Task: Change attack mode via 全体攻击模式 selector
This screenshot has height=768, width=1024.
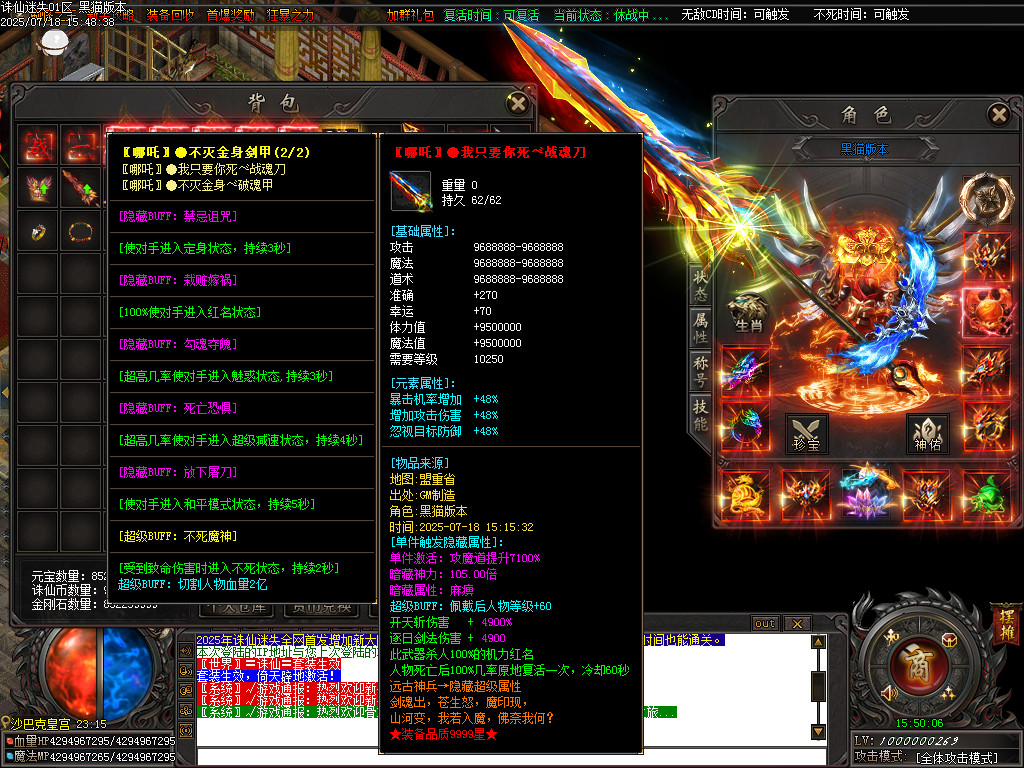Action: coord(958,756)
